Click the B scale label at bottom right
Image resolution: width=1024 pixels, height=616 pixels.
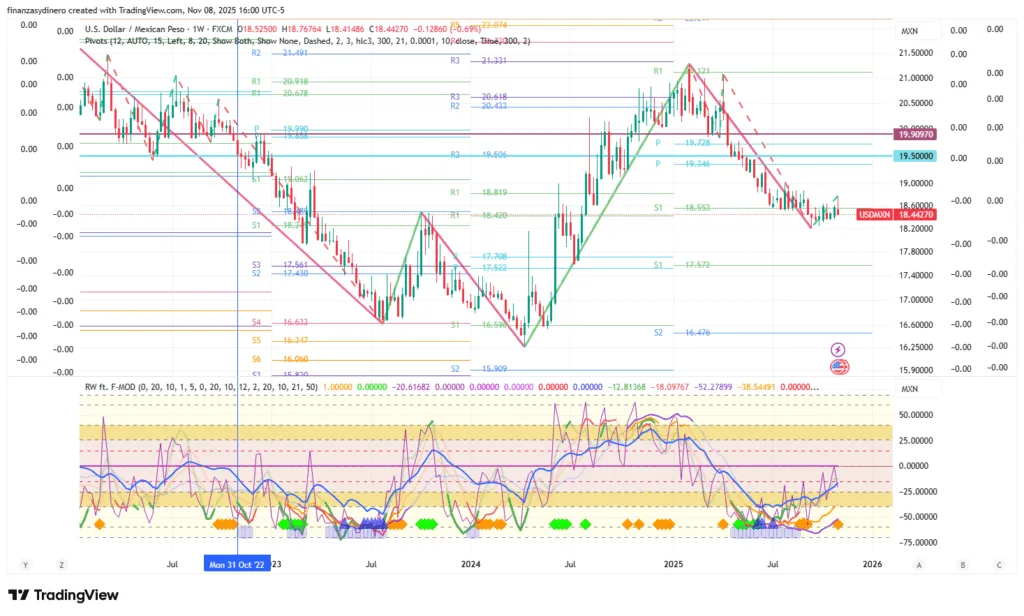[963, 564]
